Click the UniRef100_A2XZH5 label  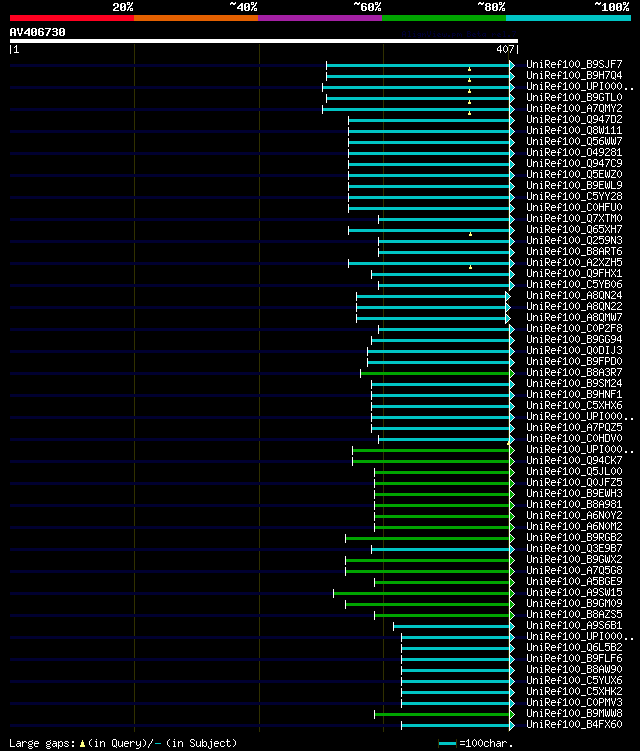[574, 262]
